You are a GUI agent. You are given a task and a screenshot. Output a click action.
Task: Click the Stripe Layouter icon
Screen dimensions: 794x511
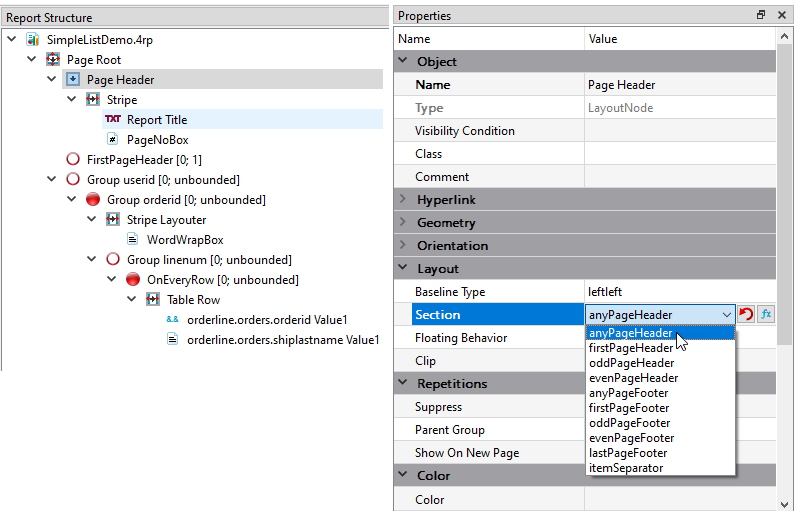(112, 219)
